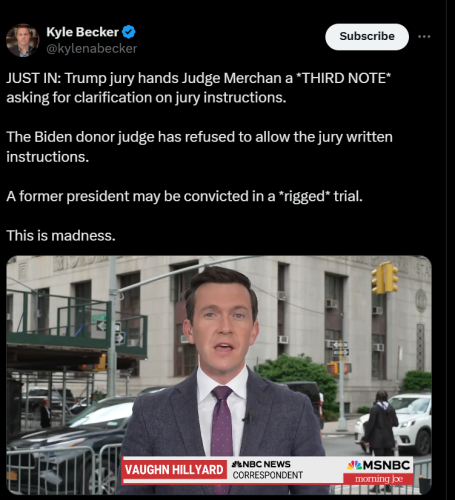Click the 'Biden donor judge' paragraph
Viewport: 455px width, 500px height.
tap(199, 147)
